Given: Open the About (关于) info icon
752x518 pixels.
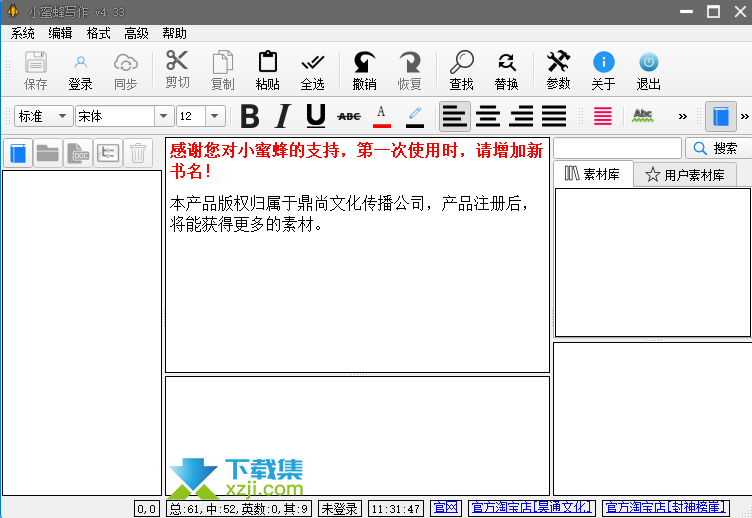Looking at the screenshot, I should 603,70.
